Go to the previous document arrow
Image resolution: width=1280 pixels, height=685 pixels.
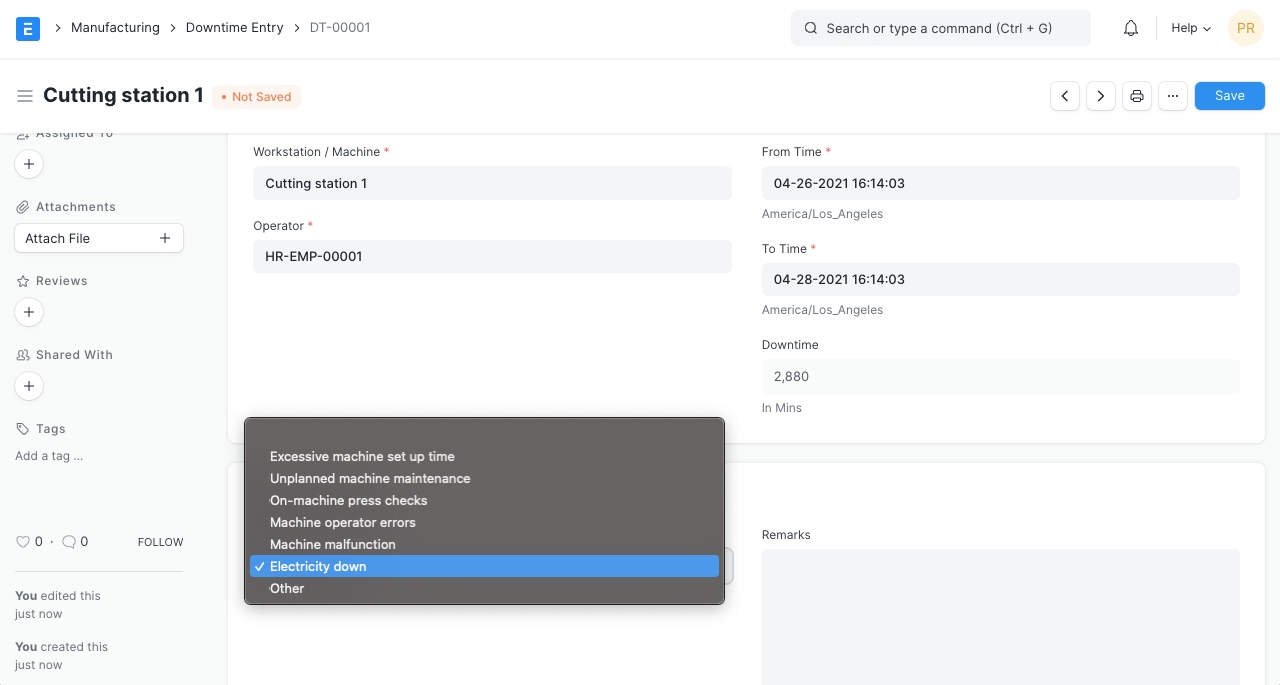1065,96
